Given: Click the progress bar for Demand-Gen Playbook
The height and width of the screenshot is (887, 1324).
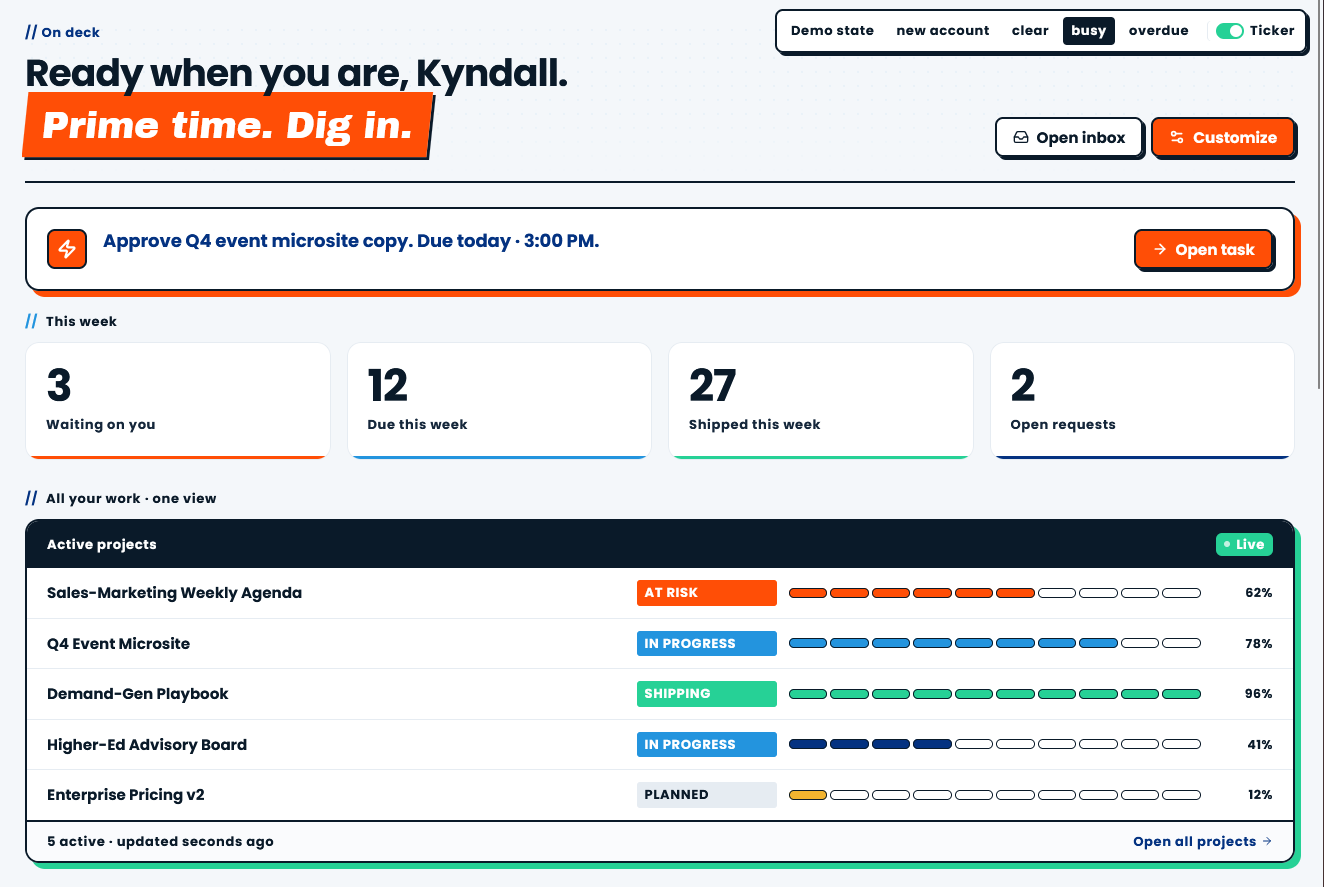Looking at the screenshot, I should (995, 694).
